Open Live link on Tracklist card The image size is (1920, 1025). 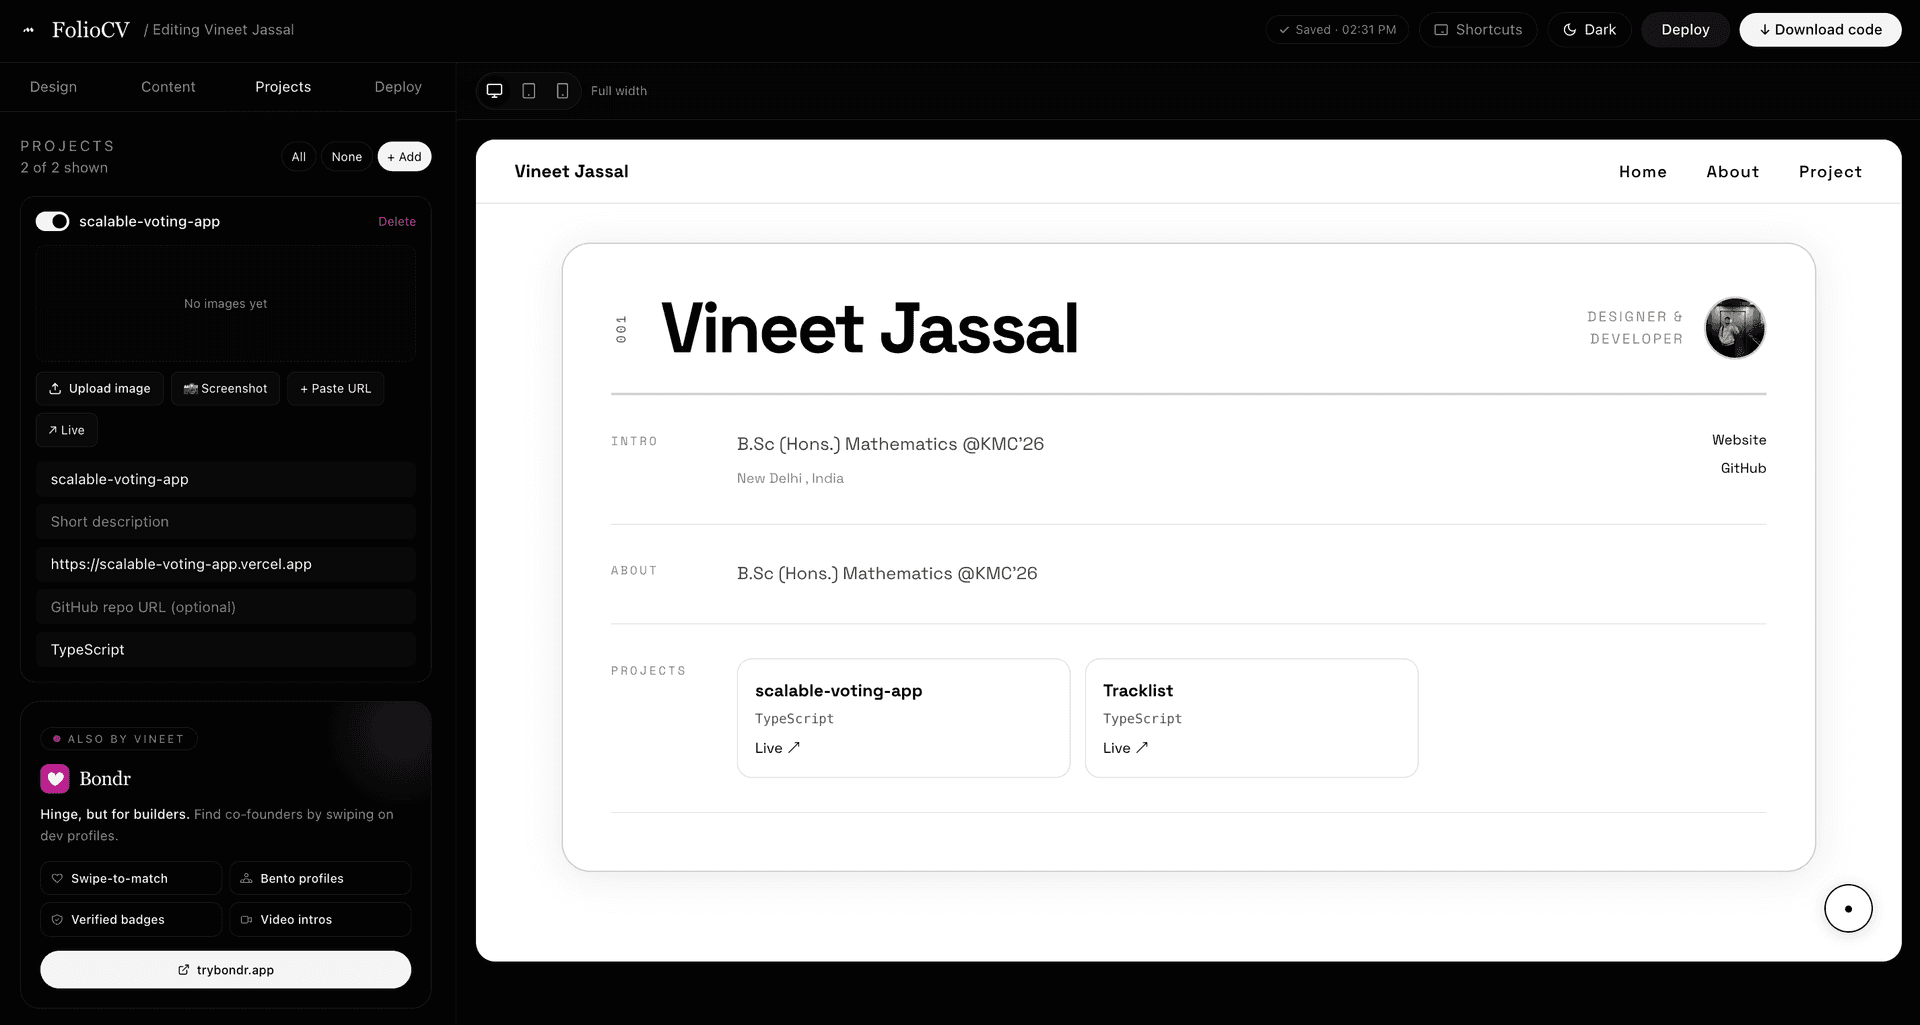click(1125, 748)
